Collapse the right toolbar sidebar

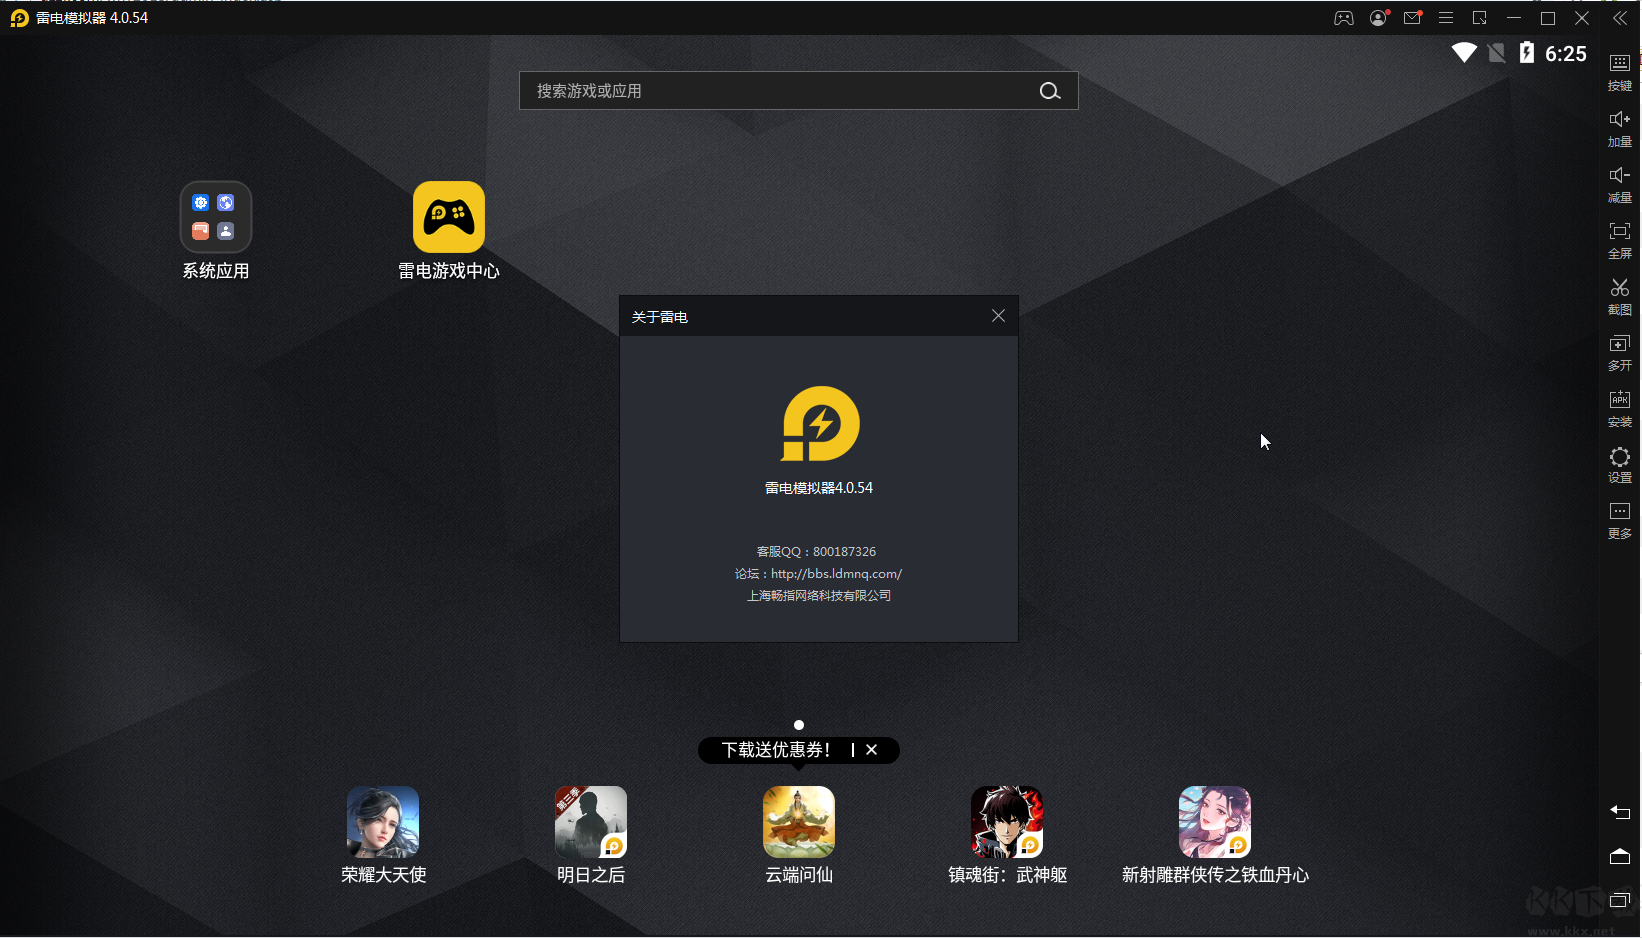click(x=1620, y=17)
